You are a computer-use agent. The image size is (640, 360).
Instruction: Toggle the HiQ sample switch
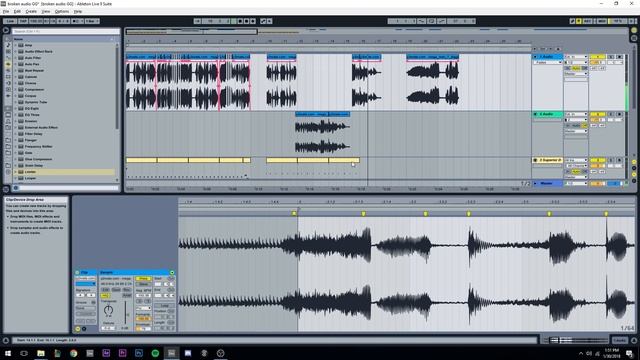click(x=105, y=296)
